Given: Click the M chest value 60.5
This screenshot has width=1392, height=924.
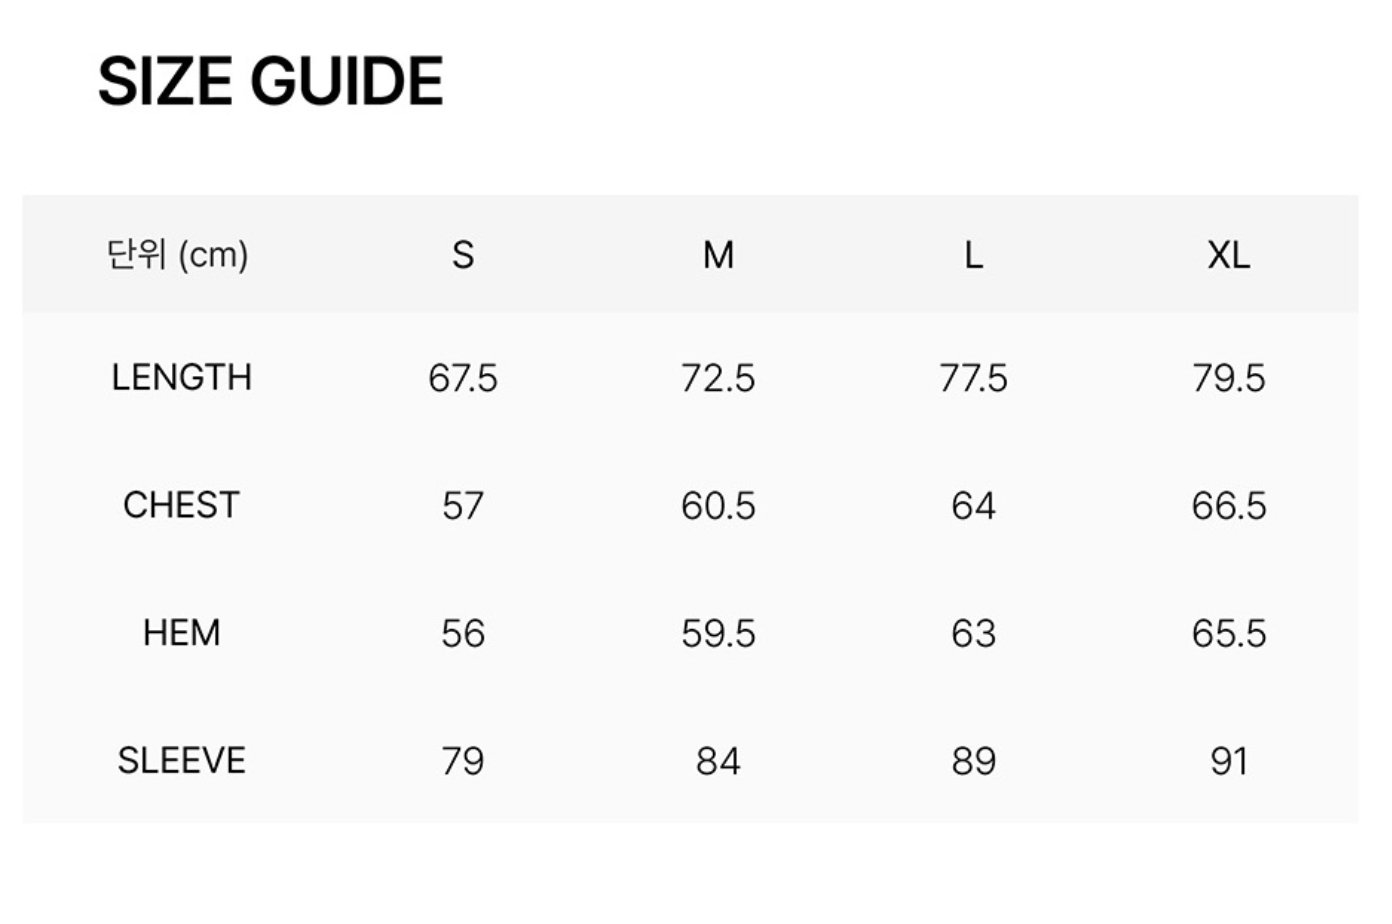Looking at the screenshot, I should (x=718, y=506).
